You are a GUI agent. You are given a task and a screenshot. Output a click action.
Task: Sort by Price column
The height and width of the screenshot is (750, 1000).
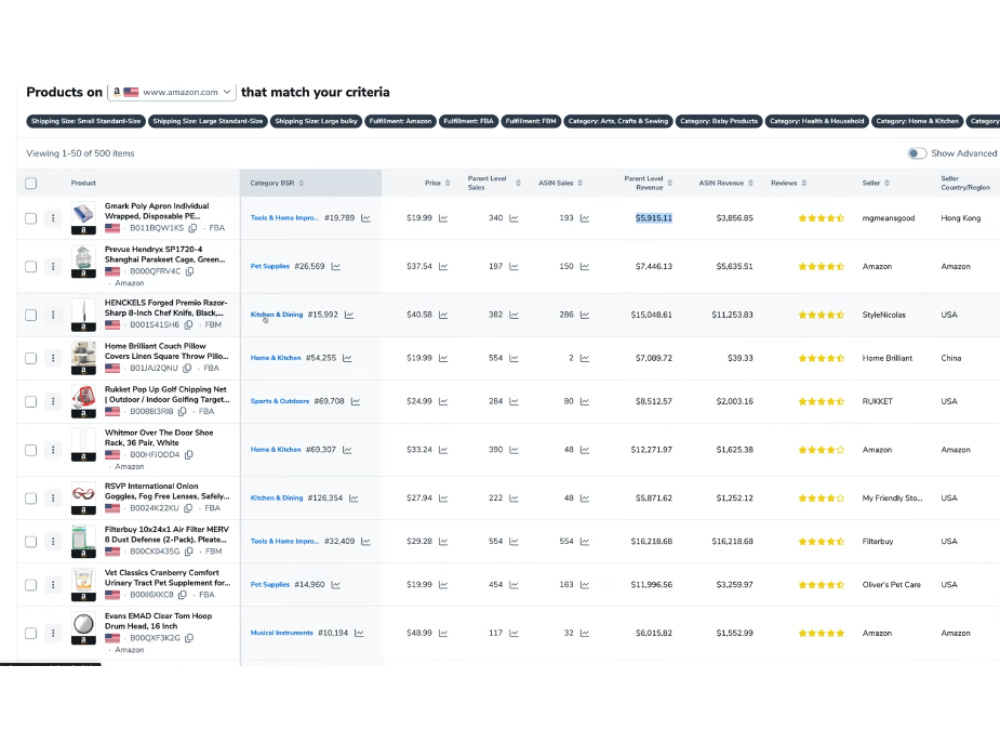pos(448,184)
